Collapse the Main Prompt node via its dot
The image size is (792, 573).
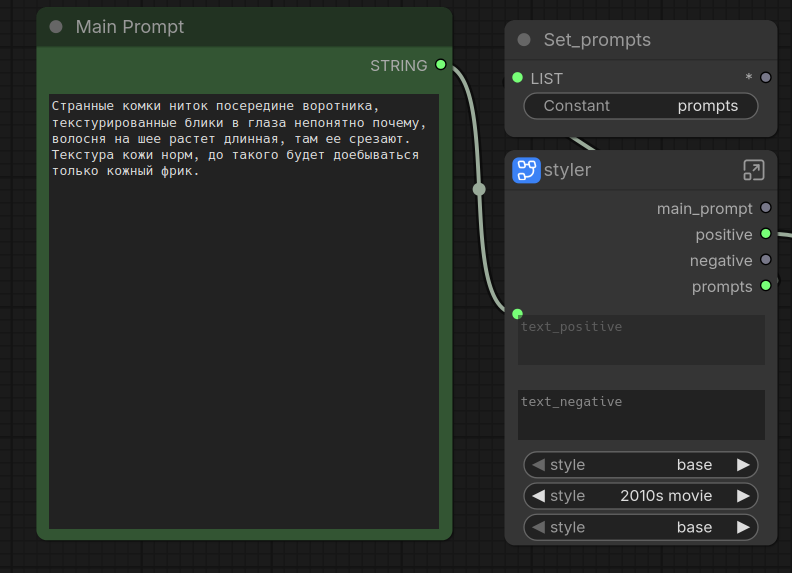coord(56,27)
